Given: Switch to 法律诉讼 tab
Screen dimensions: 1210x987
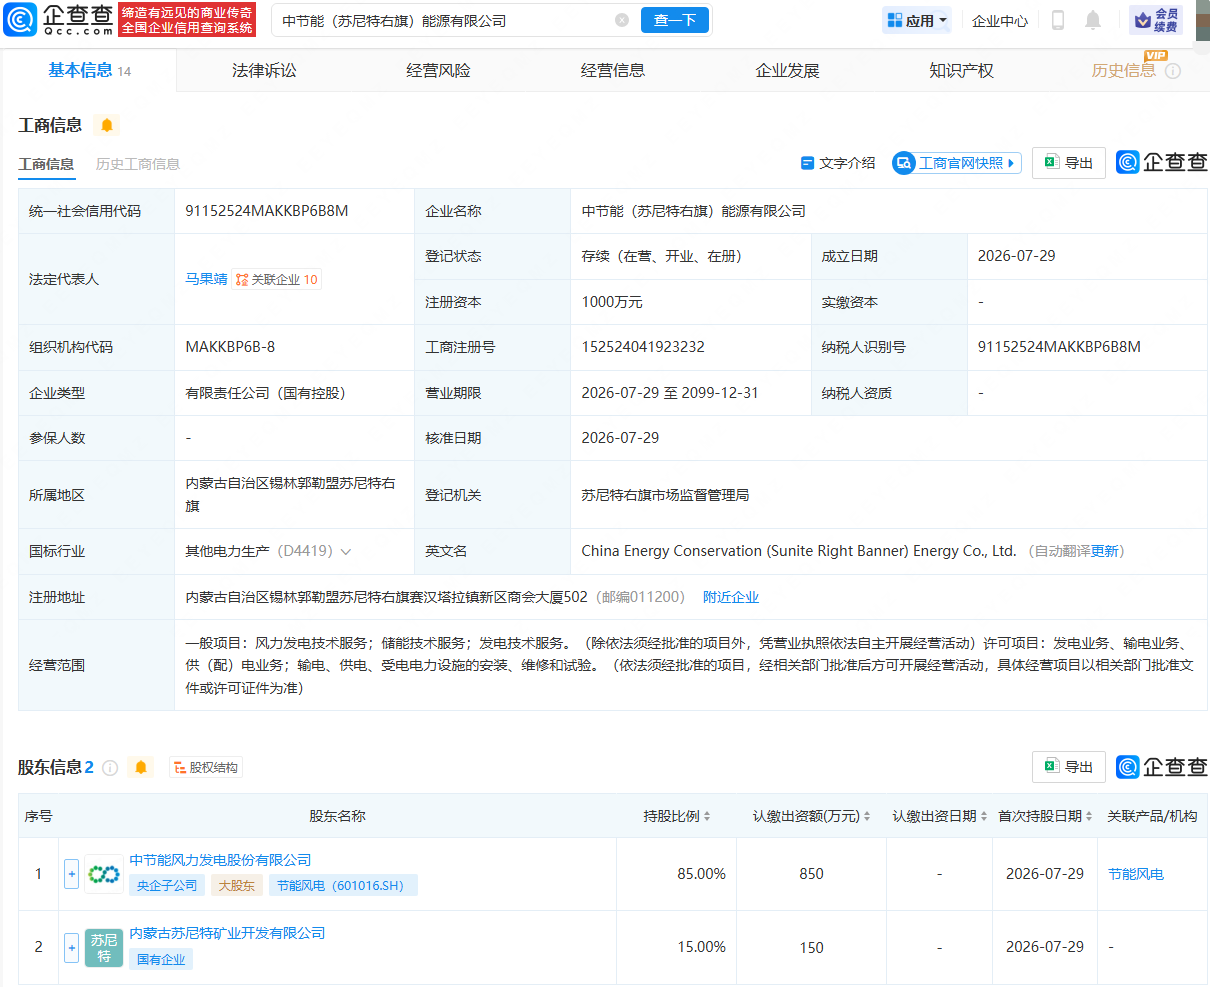Looking at the screenshot, I should pyautogui.click(x=264, y=71).
